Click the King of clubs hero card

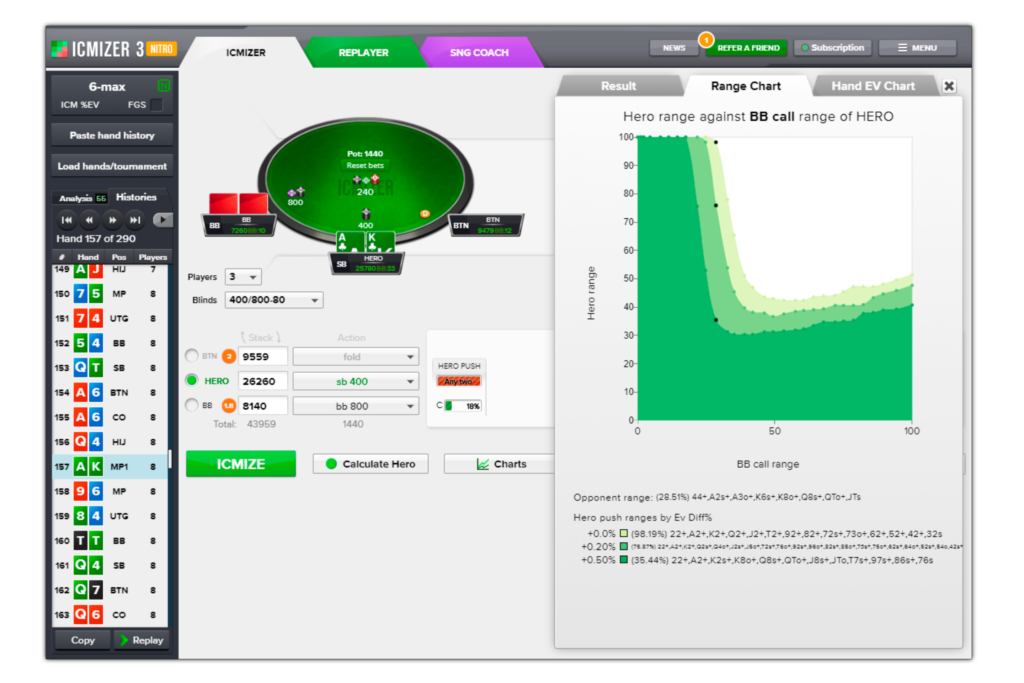coord(379,241)
